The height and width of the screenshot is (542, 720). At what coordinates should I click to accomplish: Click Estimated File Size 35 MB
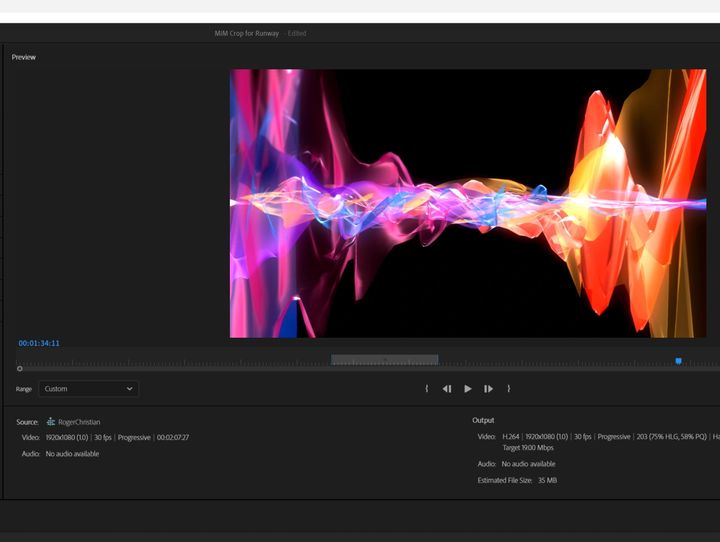pyautogui.click(x=517, y=480)
